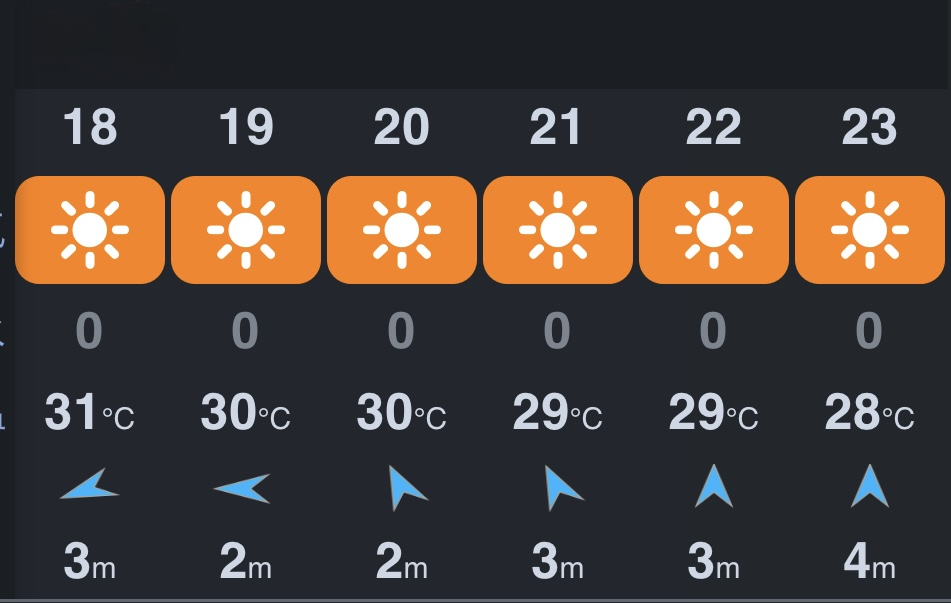Image resolution: width=951 pixels, height=603 pixels.
Task: Click the sunny icon for hour 20
Action: 402,230
